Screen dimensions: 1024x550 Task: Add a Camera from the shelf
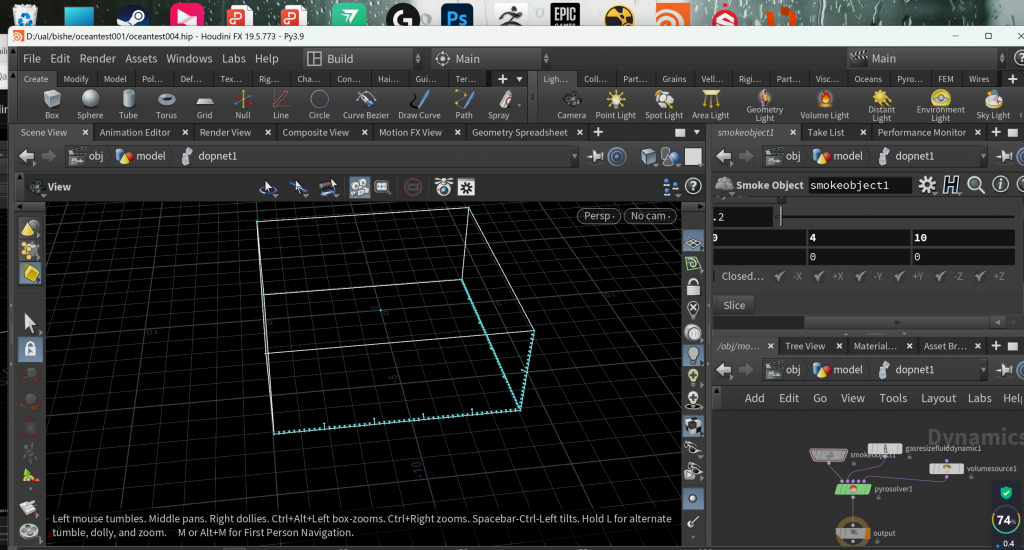(x=571, y=105)
